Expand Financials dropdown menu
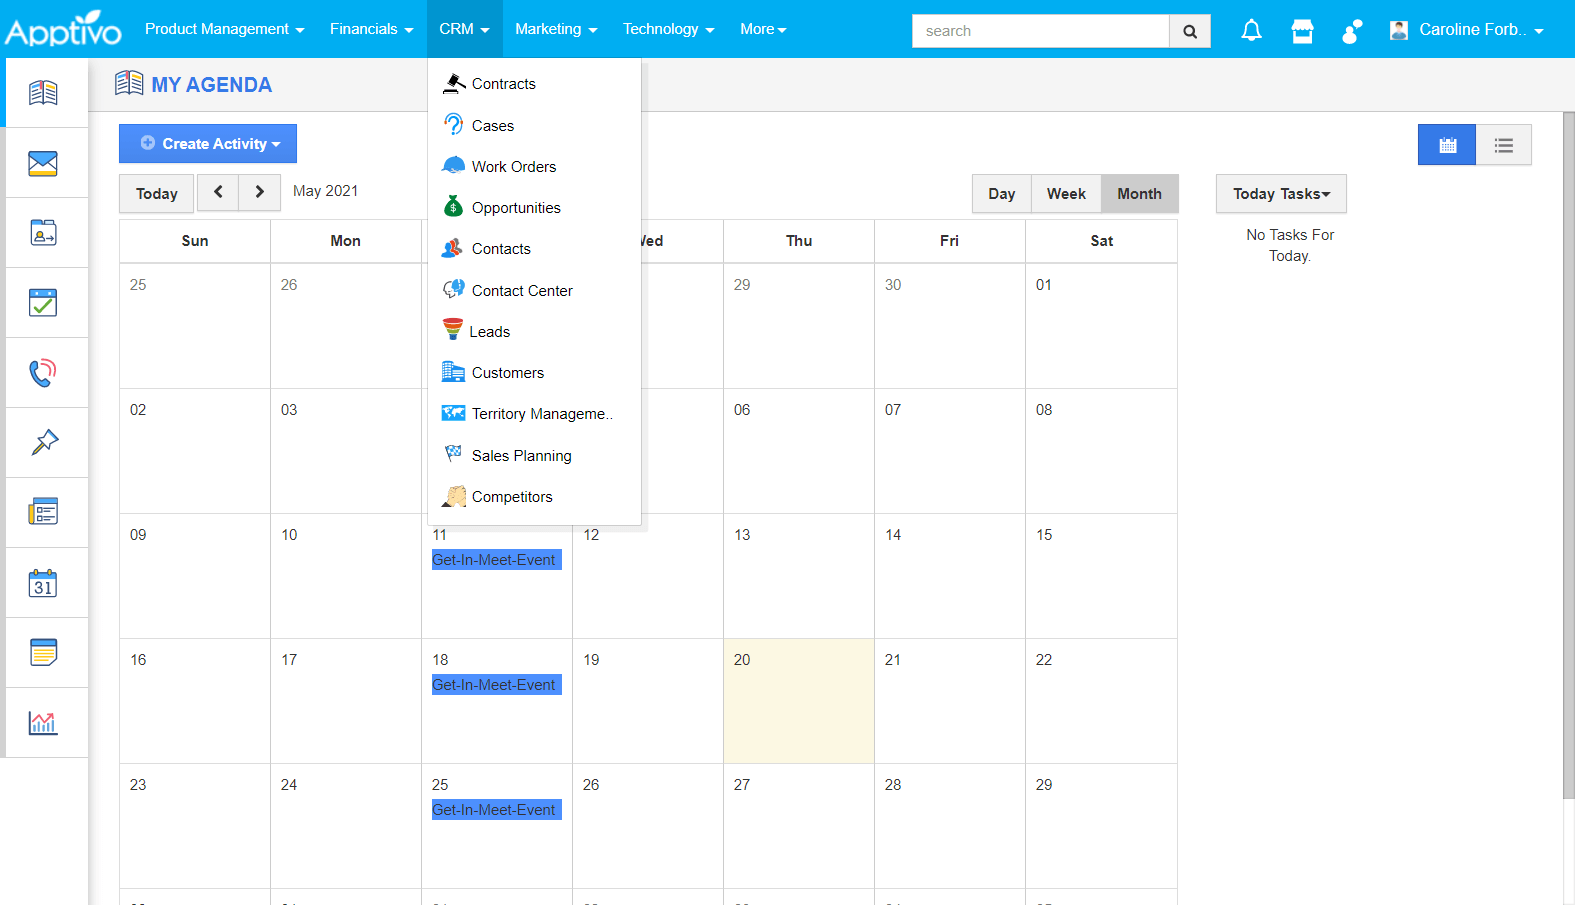The height and width of the screenshot is (905, 1575). [371, 29]
